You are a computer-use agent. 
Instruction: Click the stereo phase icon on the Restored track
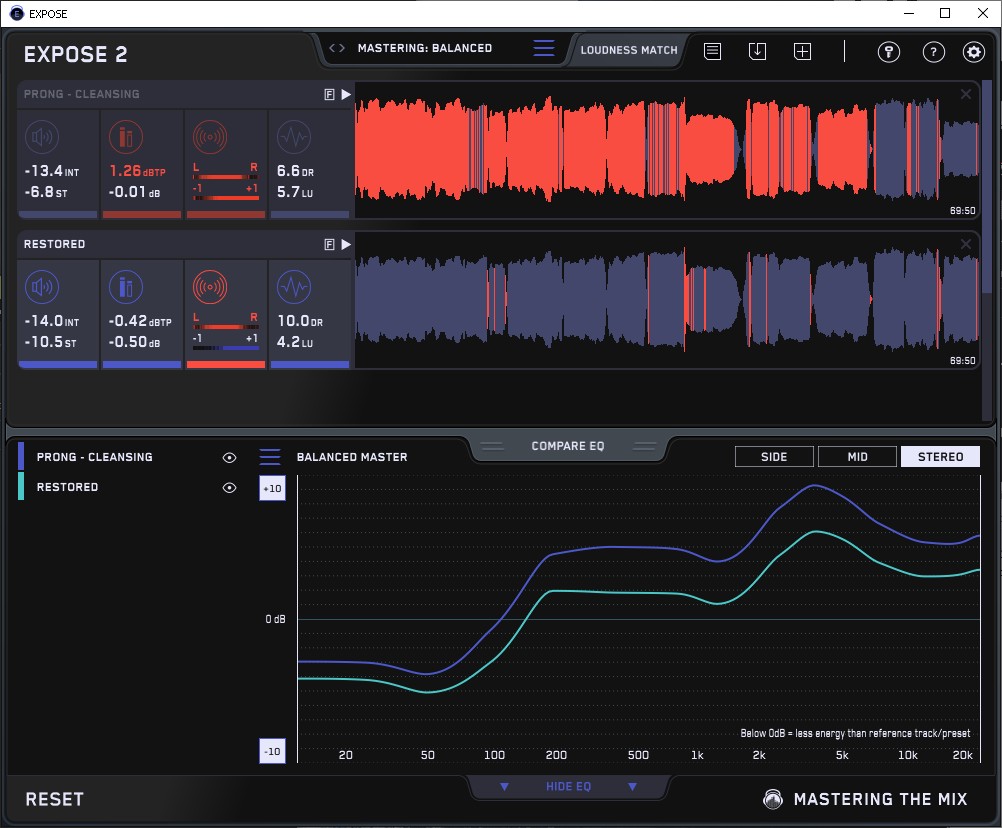[209, 287]
